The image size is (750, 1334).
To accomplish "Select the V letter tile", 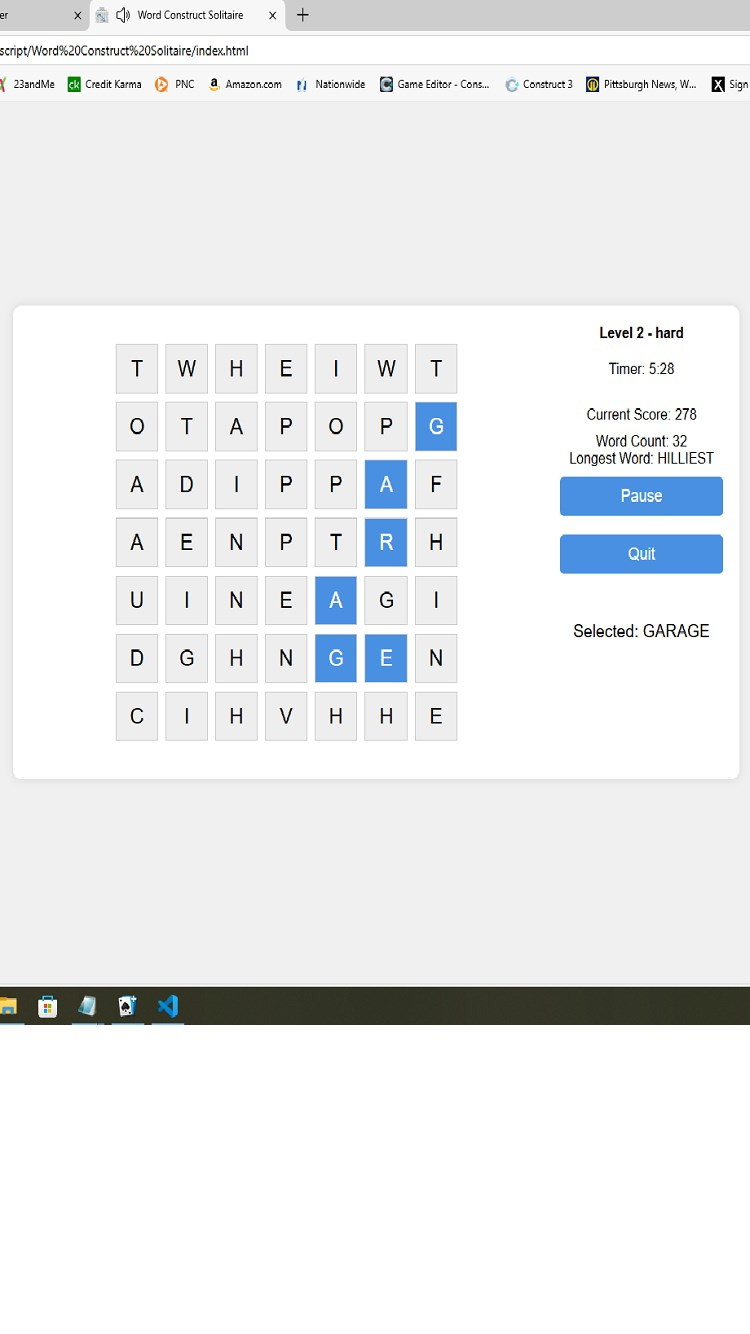I will pos(286,716).
